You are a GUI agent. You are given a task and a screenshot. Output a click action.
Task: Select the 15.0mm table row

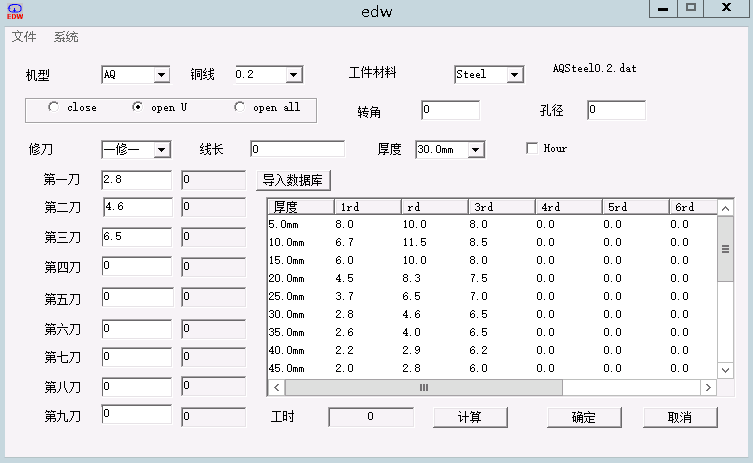(492, 260)
